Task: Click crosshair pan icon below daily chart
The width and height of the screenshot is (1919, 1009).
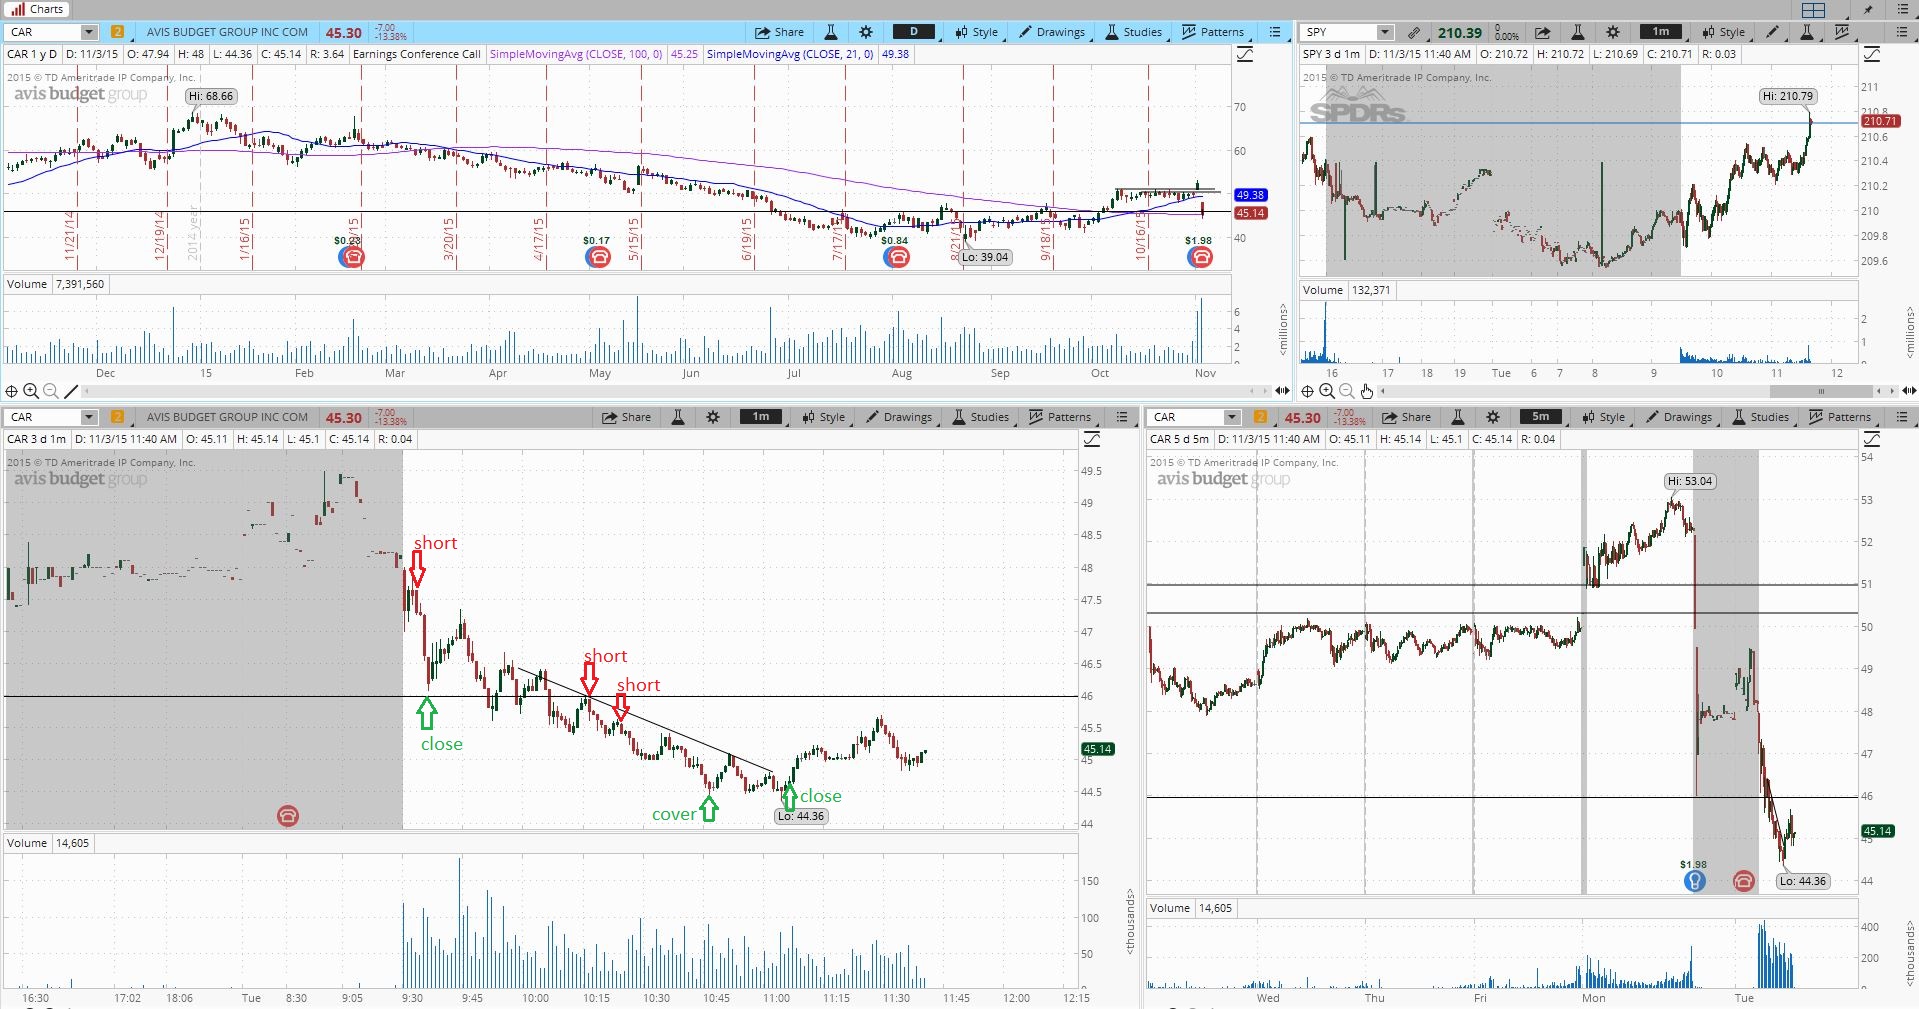Action: coord(12,391)
